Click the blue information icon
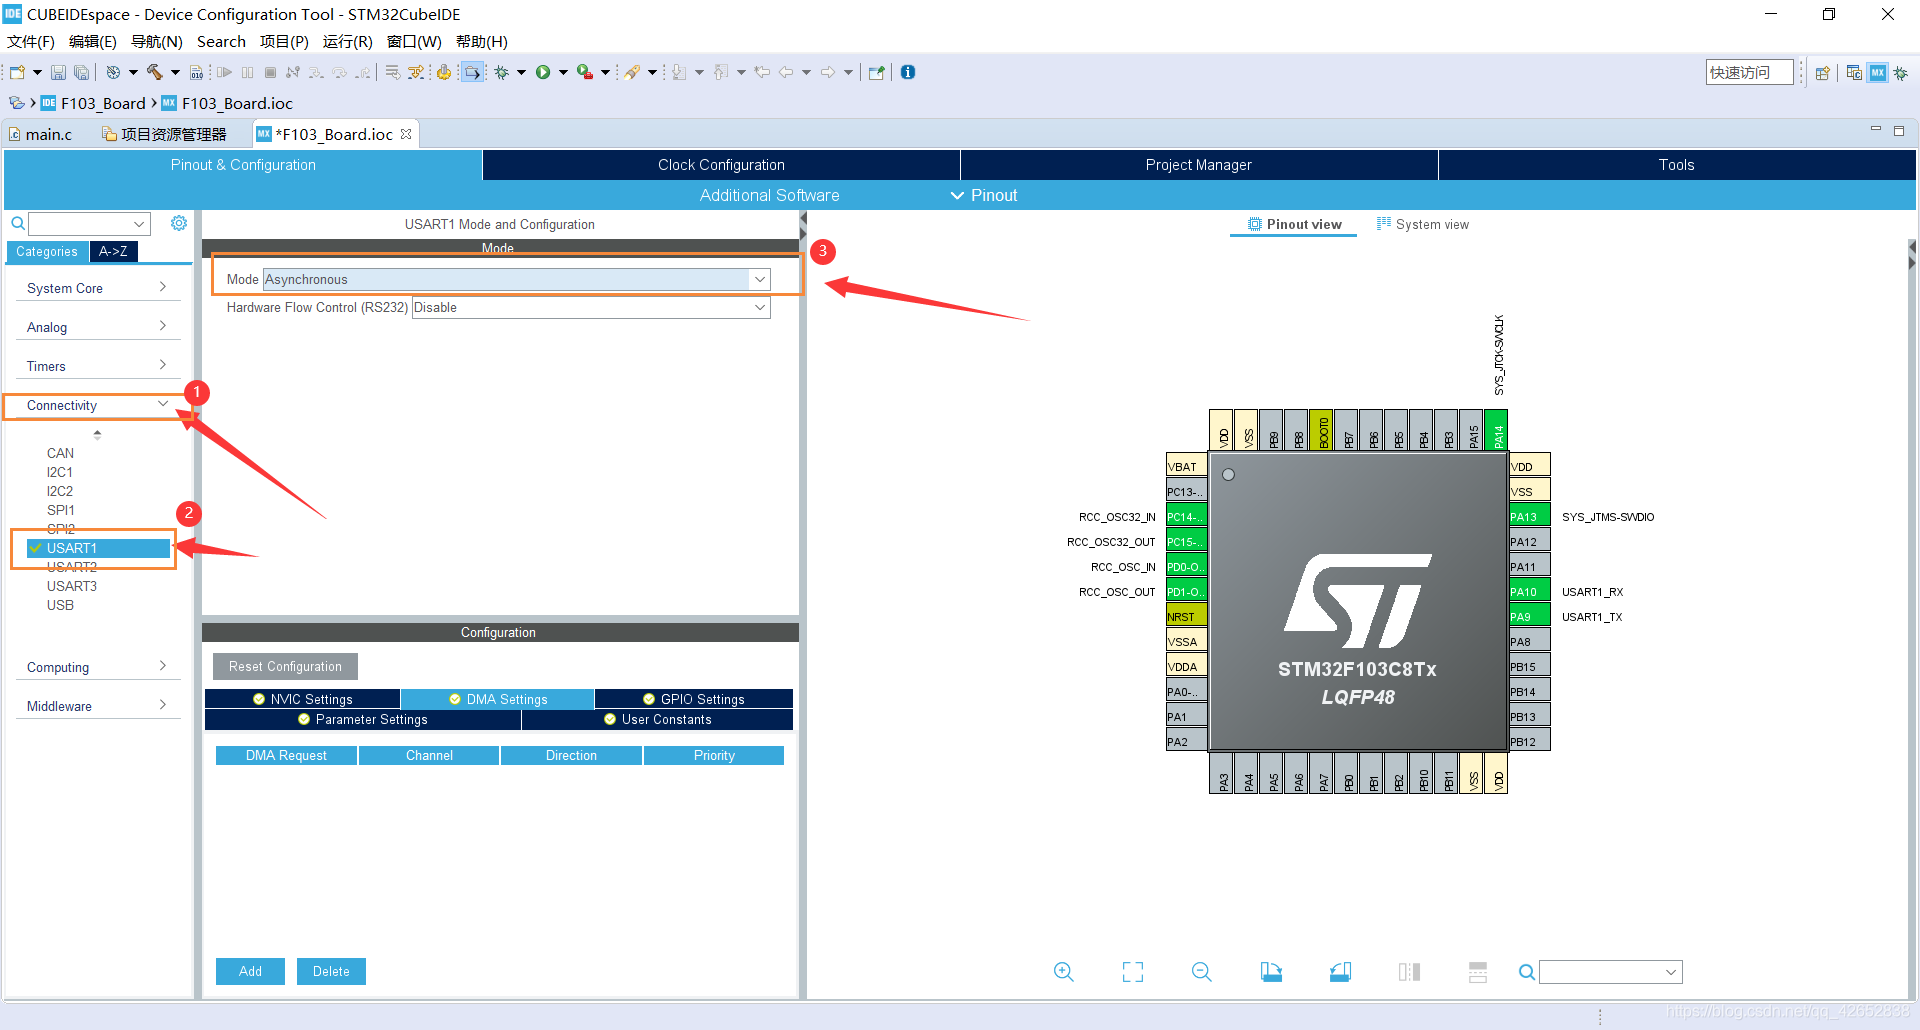1920x1030 pixels. (x=908, y=72)
